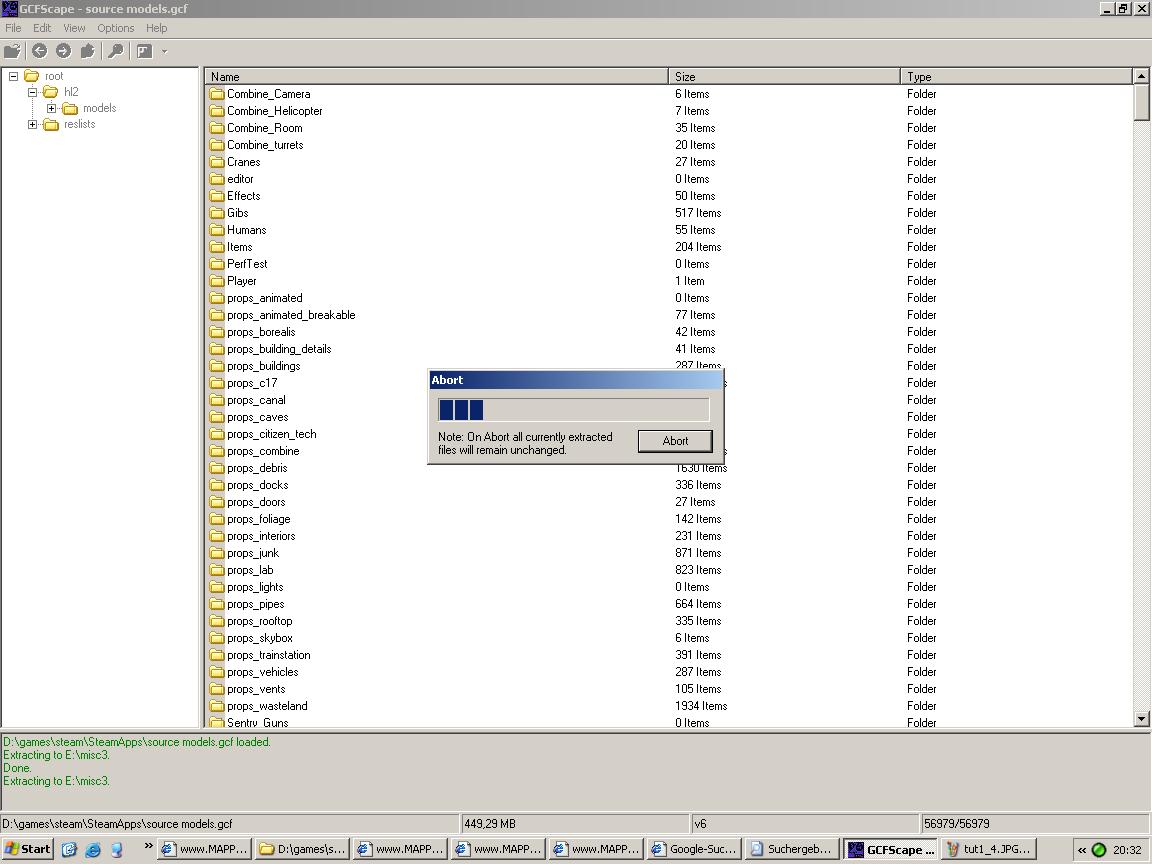The image size is (1152, 864).
Task: Click the Open file toolbar icon
Action: [x=12, y=51]
